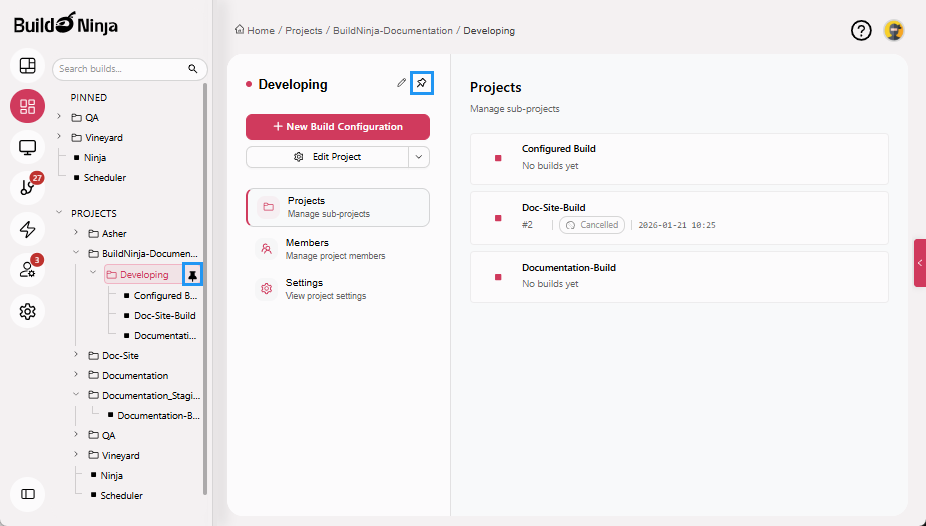
Task: Select Ninja under PROJECTS
Action: pyautogui.click(x=106, y=475)
